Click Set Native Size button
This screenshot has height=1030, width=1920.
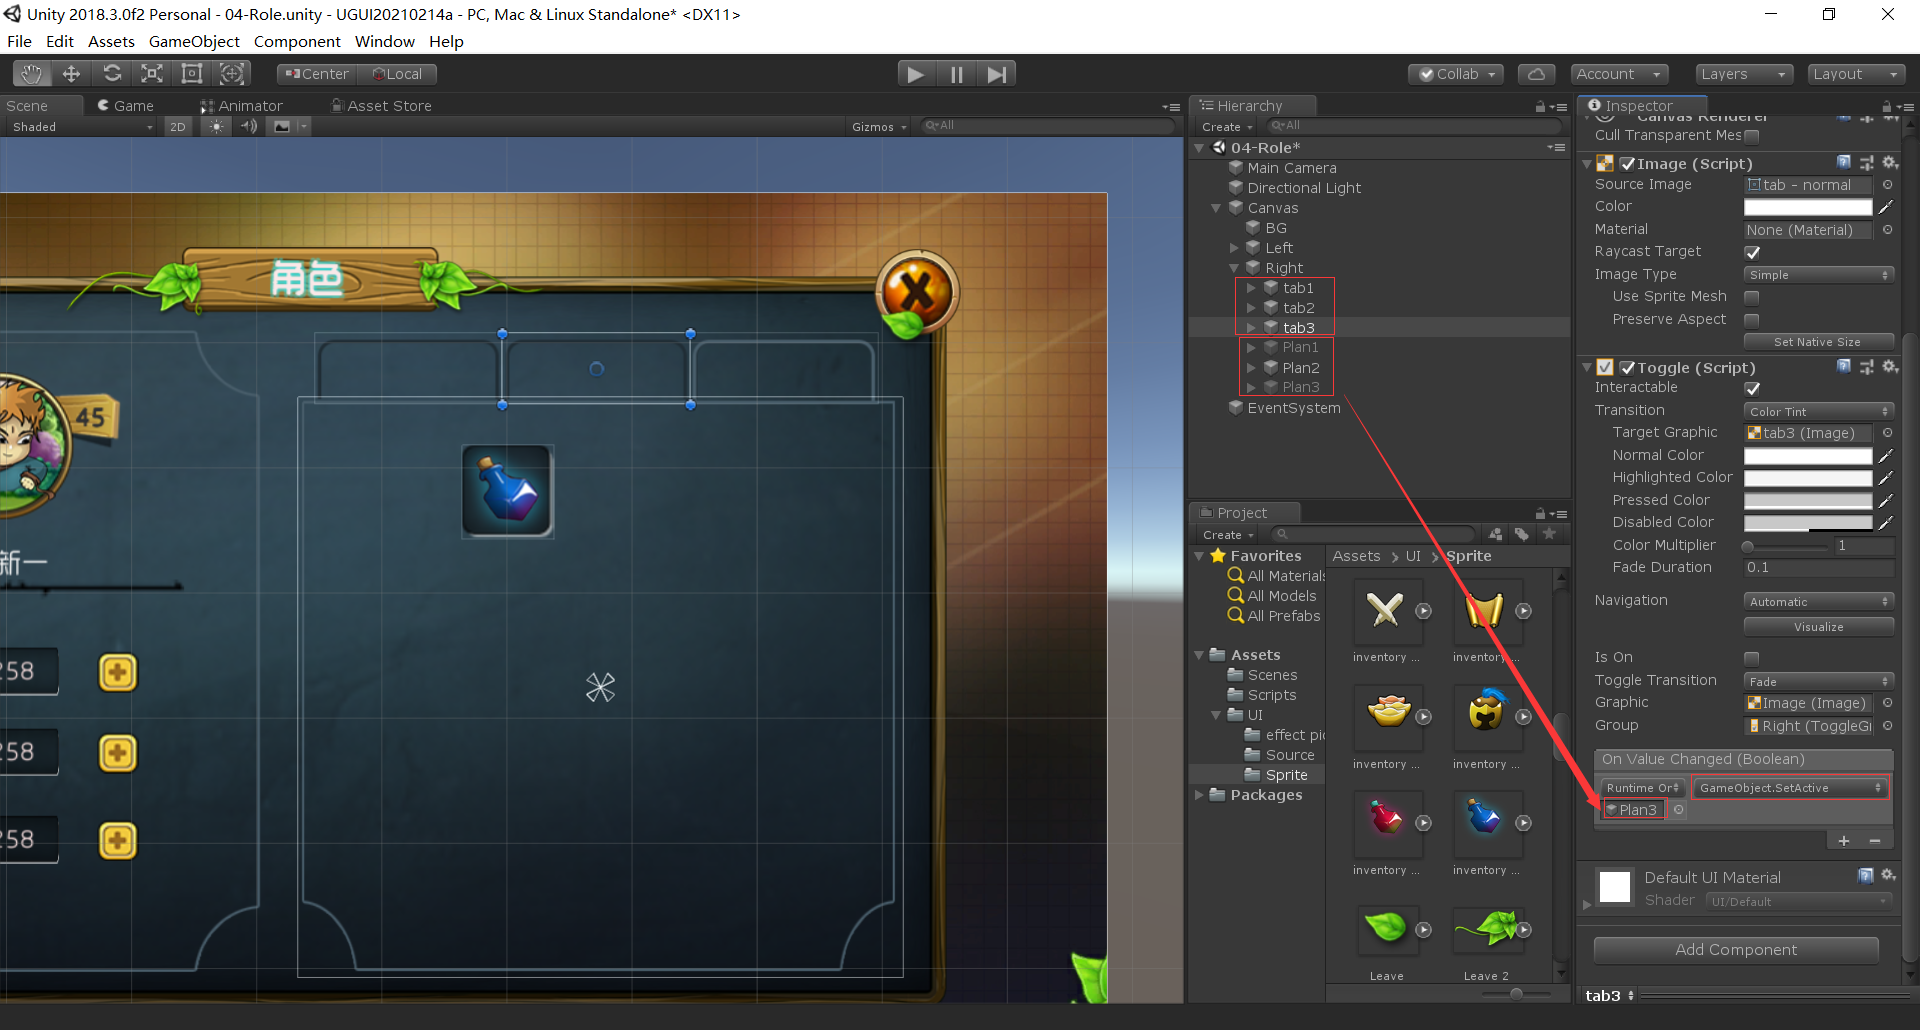click(x=1819, y=342)
